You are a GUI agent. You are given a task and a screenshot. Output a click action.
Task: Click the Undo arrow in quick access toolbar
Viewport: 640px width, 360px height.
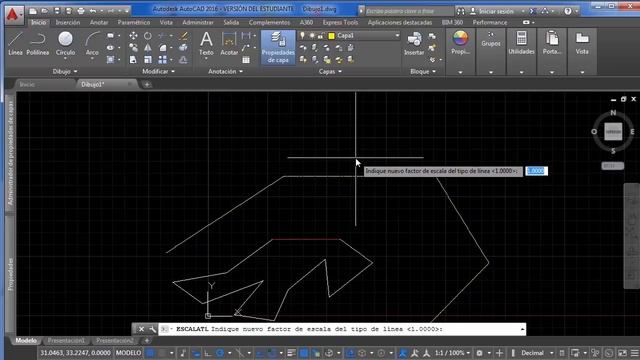point(93,11)
